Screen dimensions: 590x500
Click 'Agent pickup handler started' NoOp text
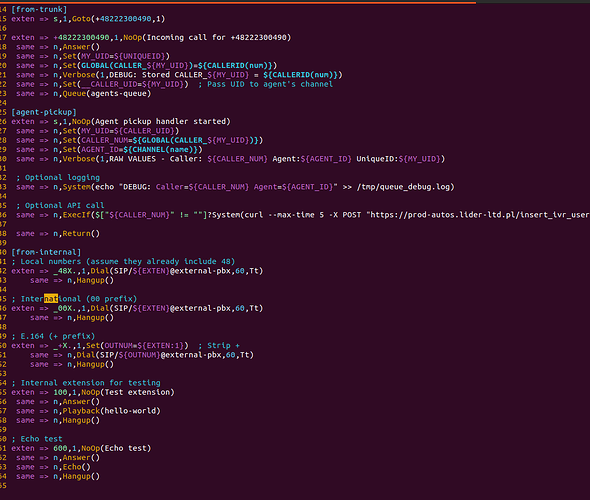coord(161,122)
